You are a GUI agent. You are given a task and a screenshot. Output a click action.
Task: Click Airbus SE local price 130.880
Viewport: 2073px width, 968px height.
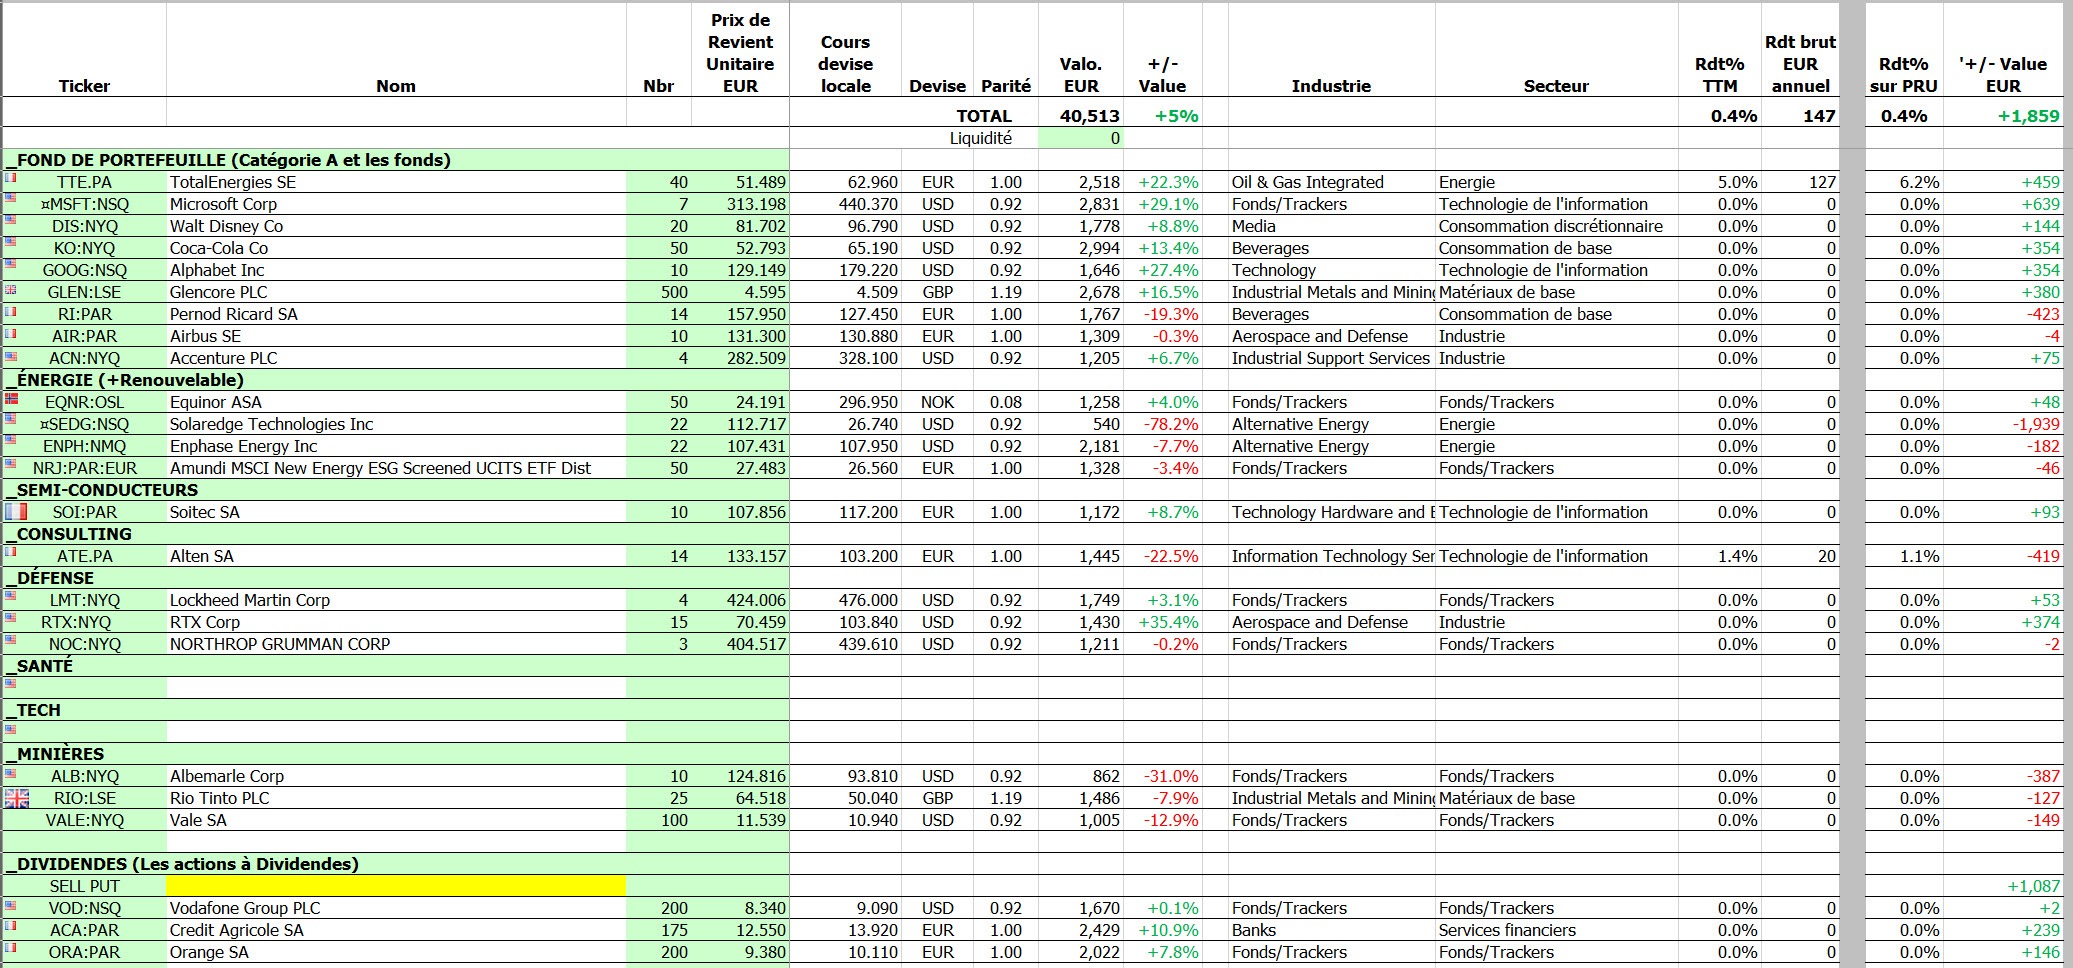coord(845,336)
